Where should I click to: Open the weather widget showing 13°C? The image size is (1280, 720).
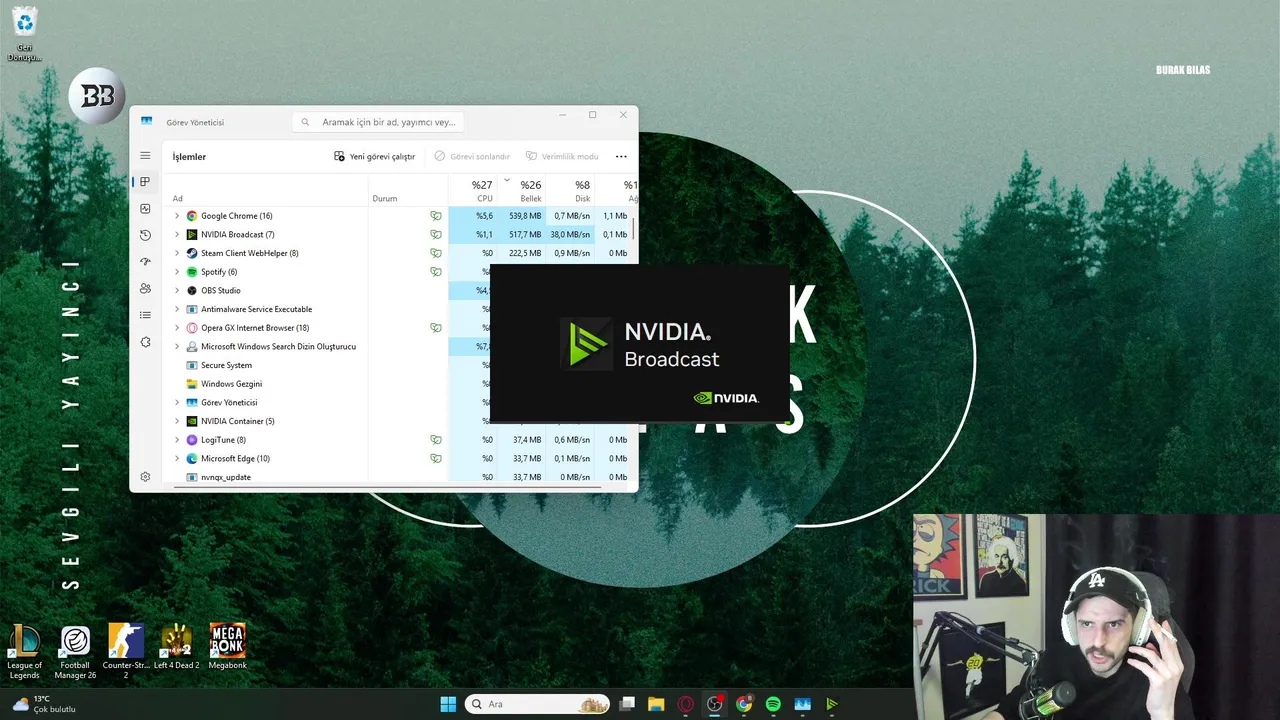click(45, 704)
